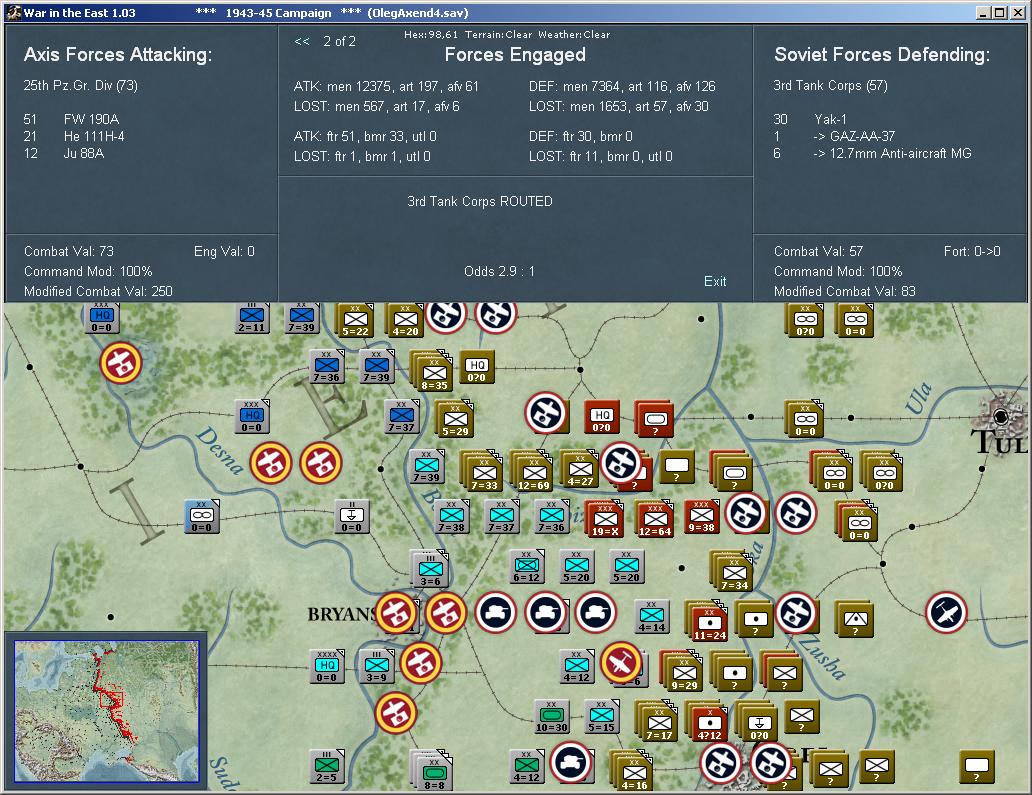Select the unit counter labeled 4=16
1032x795 pixels.
(634, 771)
